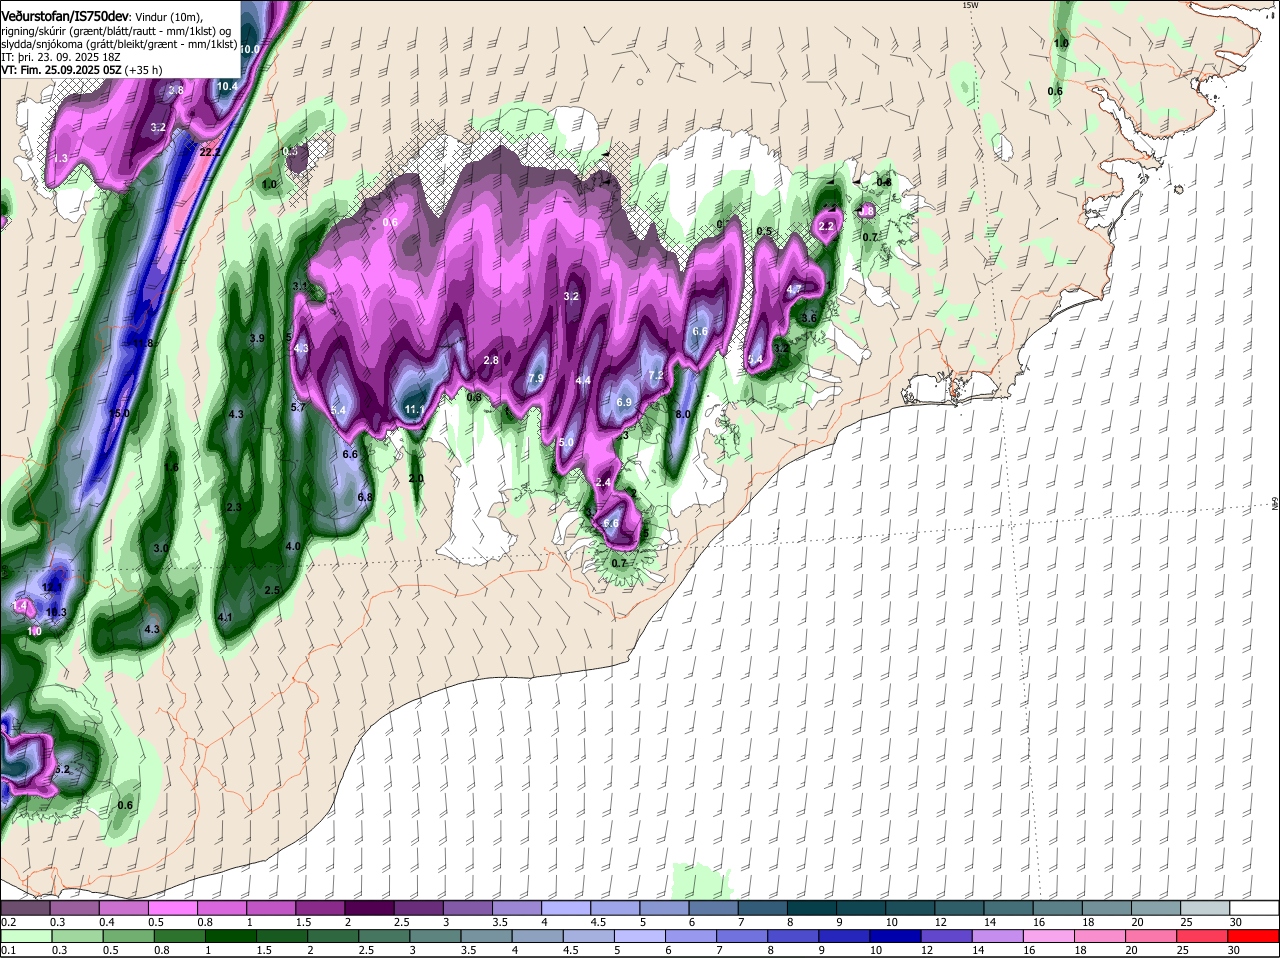
Task: Click the bright pink 0.5 swatch in the top legend row
Action: [x=172, y=908]
